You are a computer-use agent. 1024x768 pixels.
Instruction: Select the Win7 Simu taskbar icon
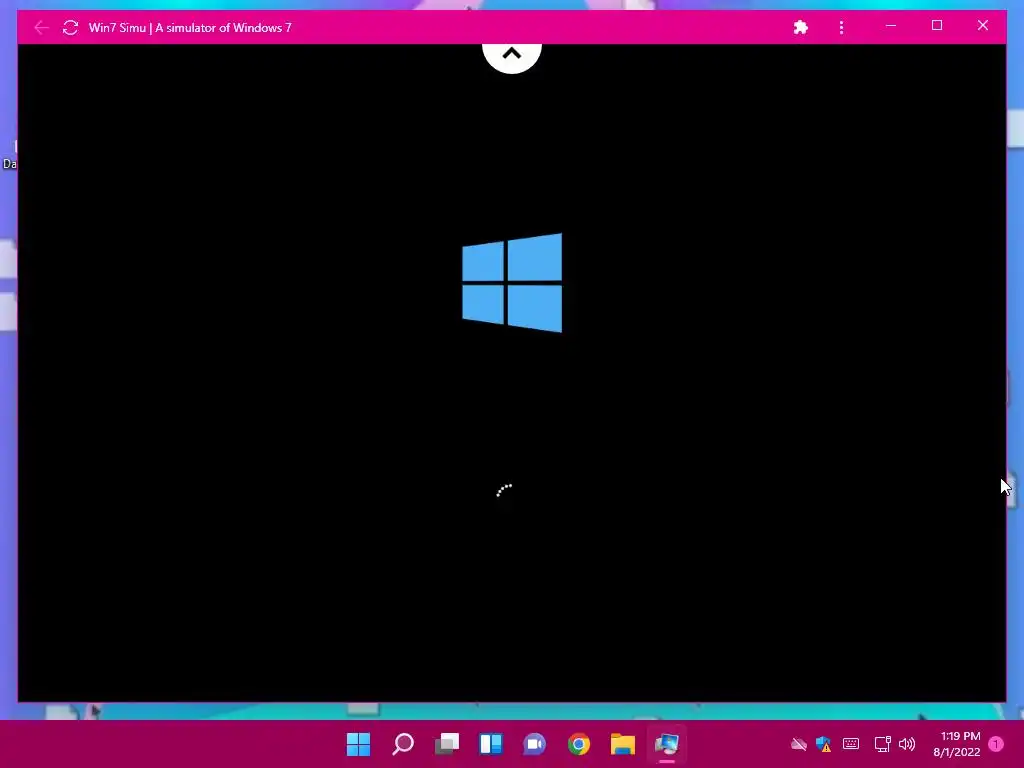[667, 744]
